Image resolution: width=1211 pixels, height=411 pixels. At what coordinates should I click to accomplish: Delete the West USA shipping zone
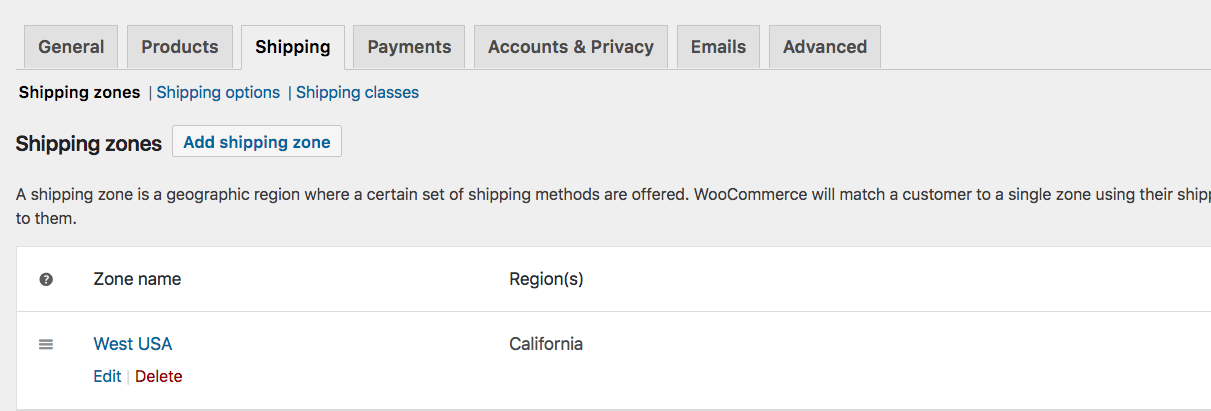pos(159,377)
